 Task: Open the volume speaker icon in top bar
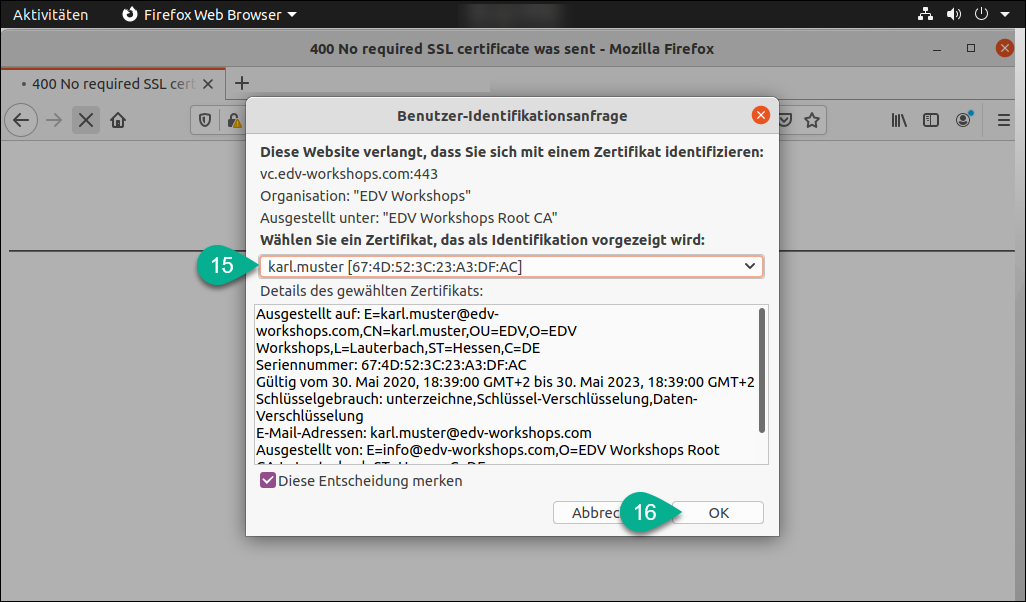coord(953,14)
